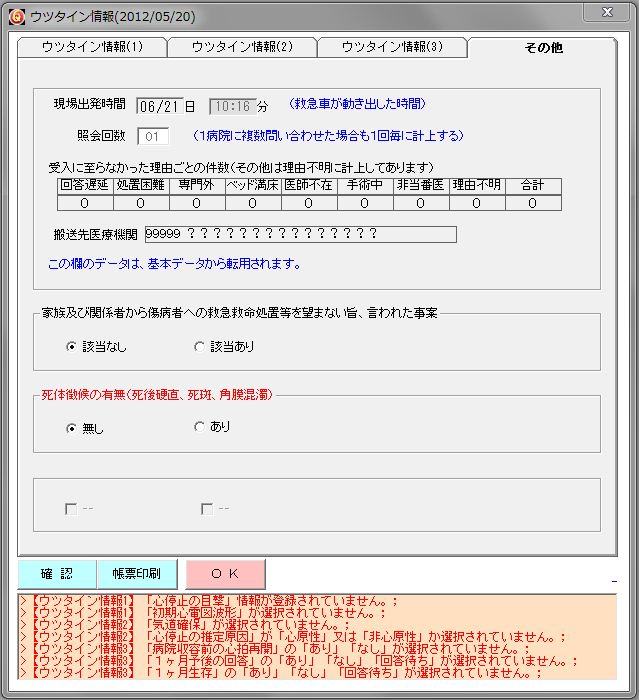The height and width of the screenshot is (700, 639).
Task: Go to ウツタイン情報(3) tab
Action: click(x=392, y=48)
